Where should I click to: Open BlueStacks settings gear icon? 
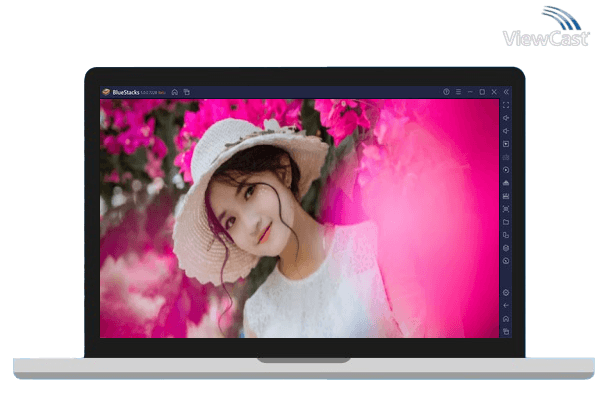tap(506, 293)
